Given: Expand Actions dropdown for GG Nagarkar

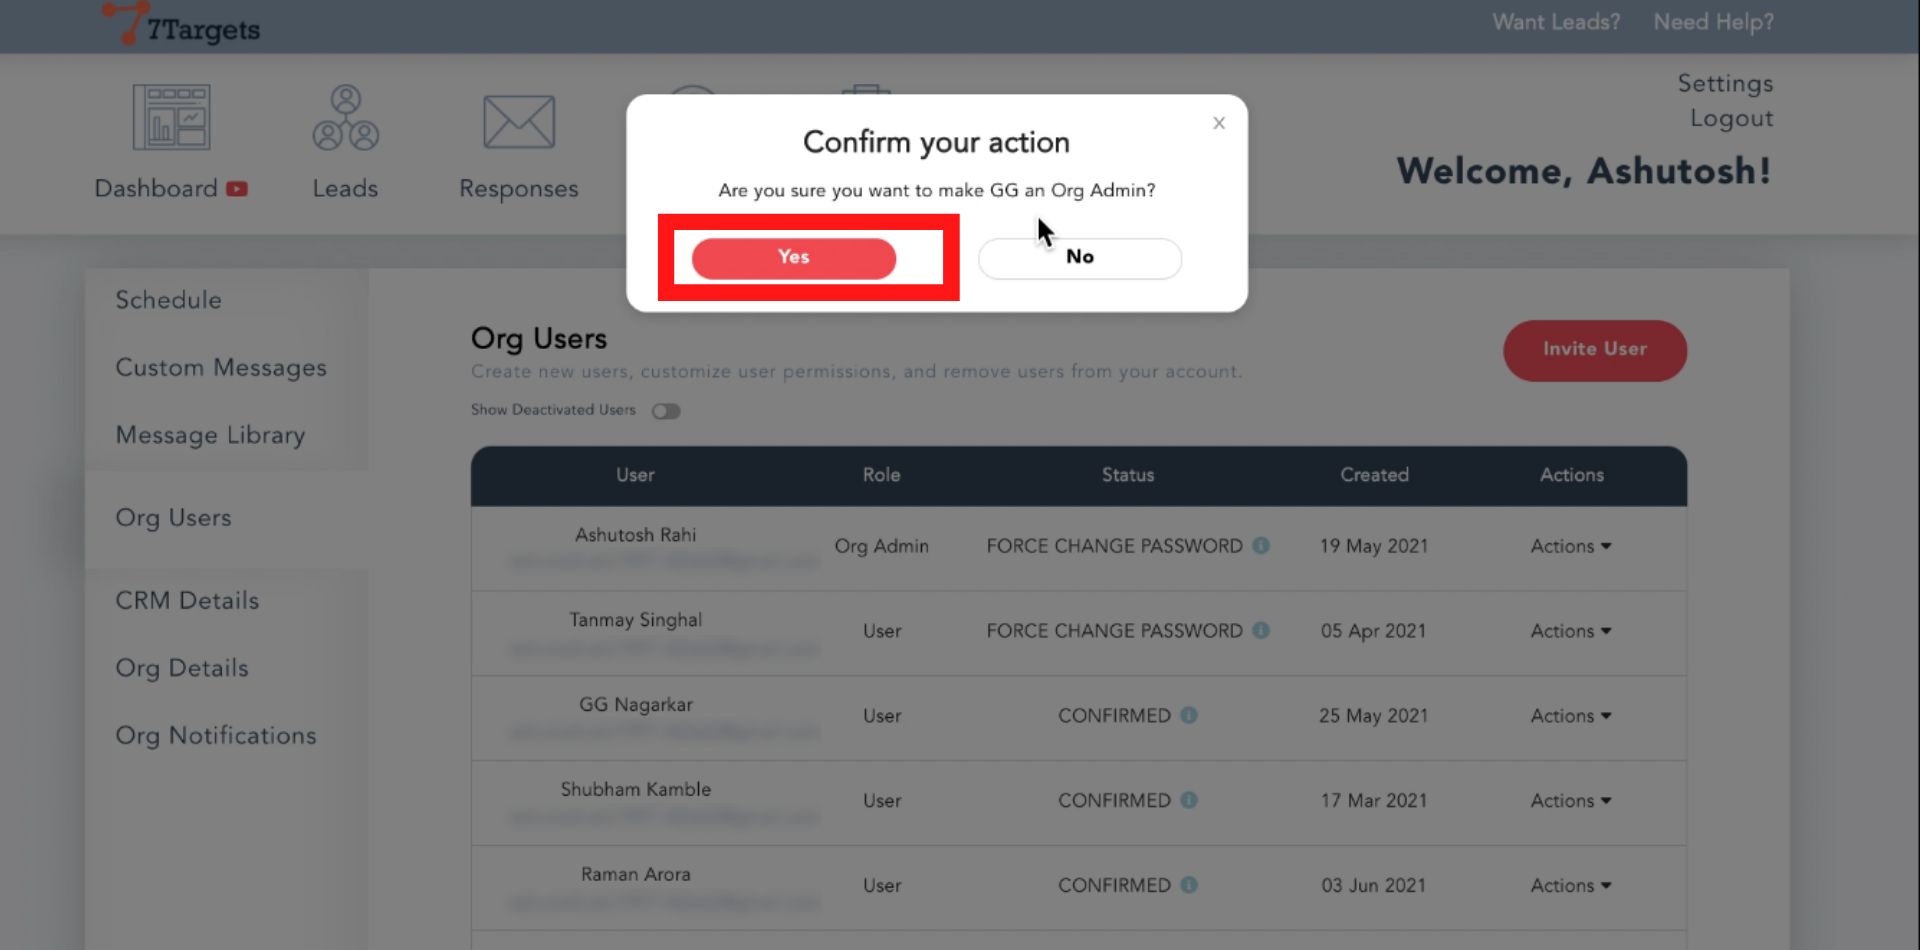Looking at the screenshot, I should (1570, 716).
